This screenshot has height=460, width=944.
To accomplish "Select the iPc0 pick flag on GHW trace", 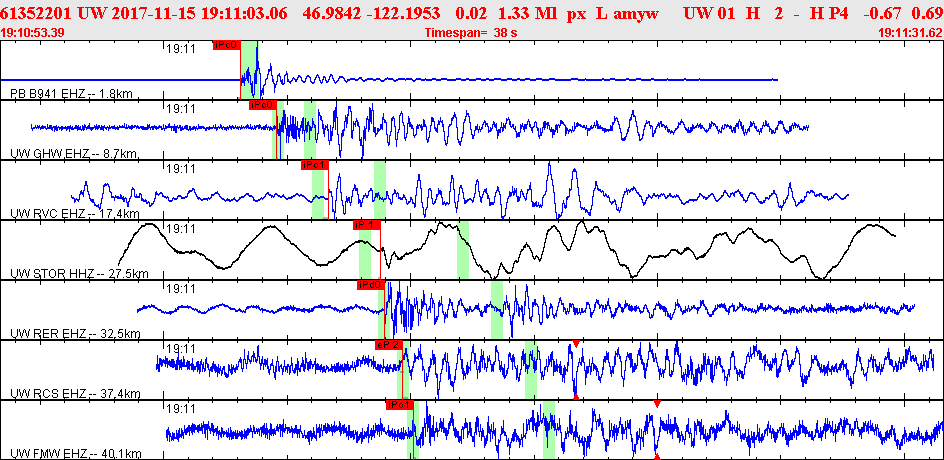I will [263, 105].
